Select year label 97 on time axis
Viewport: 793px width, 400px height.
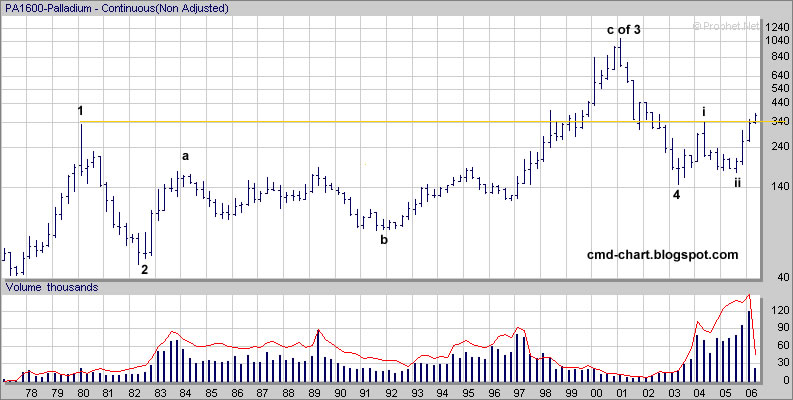519,393
